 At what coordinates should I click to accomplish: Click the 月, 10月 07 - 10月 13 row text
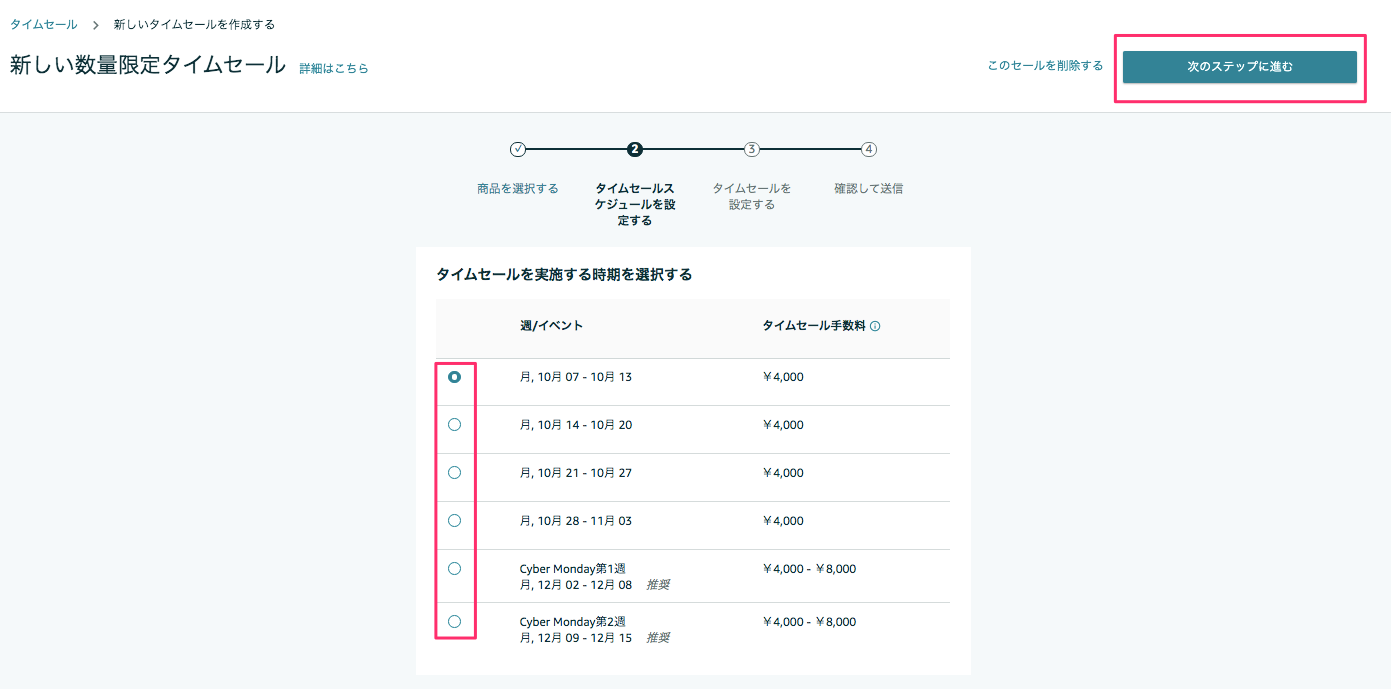pyautogui.click(x=576, y=377)
